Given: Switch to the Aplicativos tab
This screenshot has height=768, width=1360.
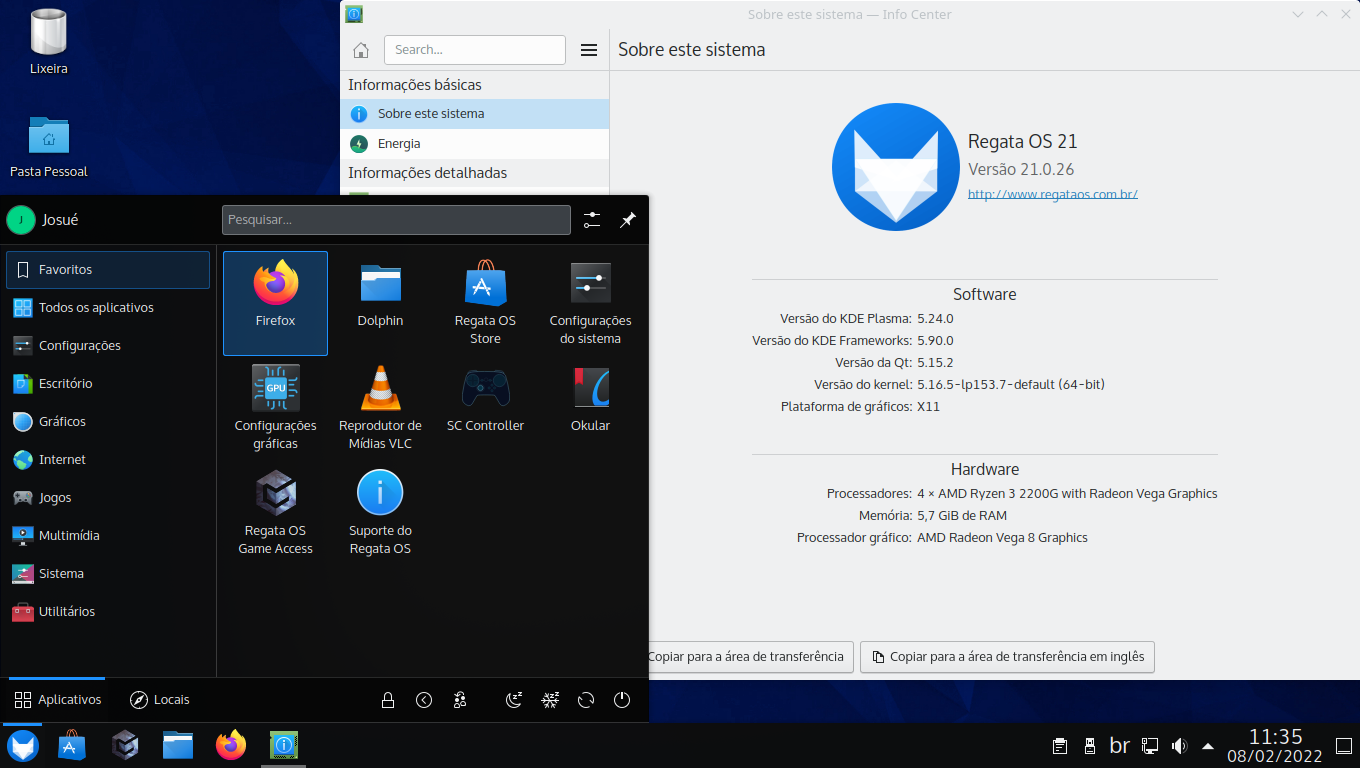Looking at the screenshot, I should click(58, 700).
